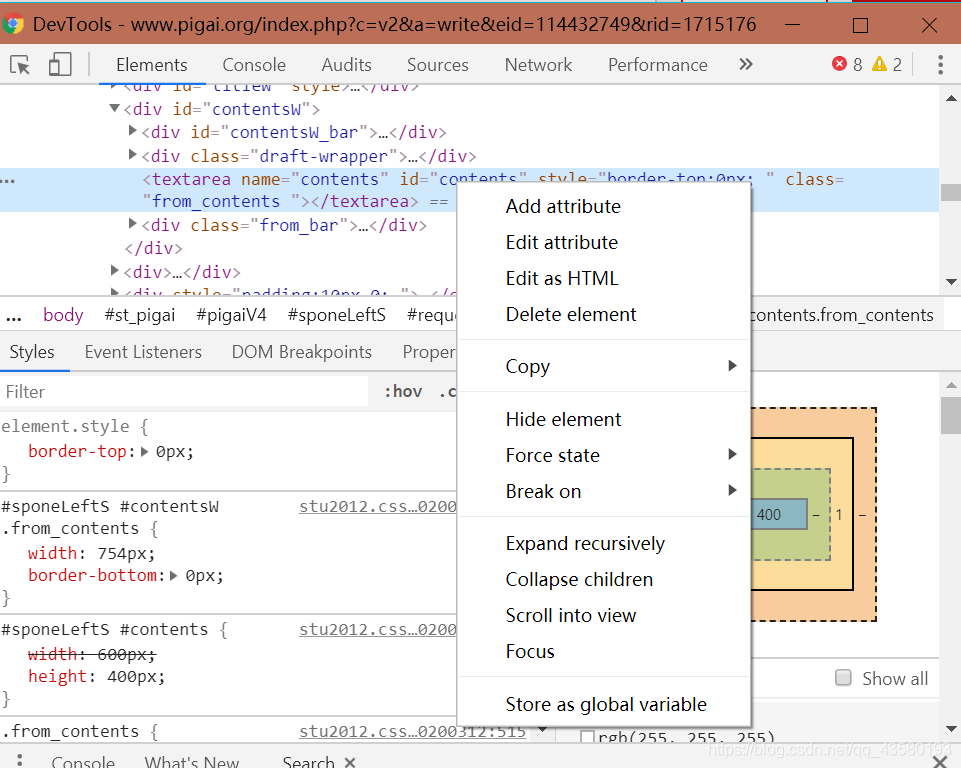The image size is (961, 768).
Task: Open stu2012.css link for .from_contents width rule
Action: 378,507
